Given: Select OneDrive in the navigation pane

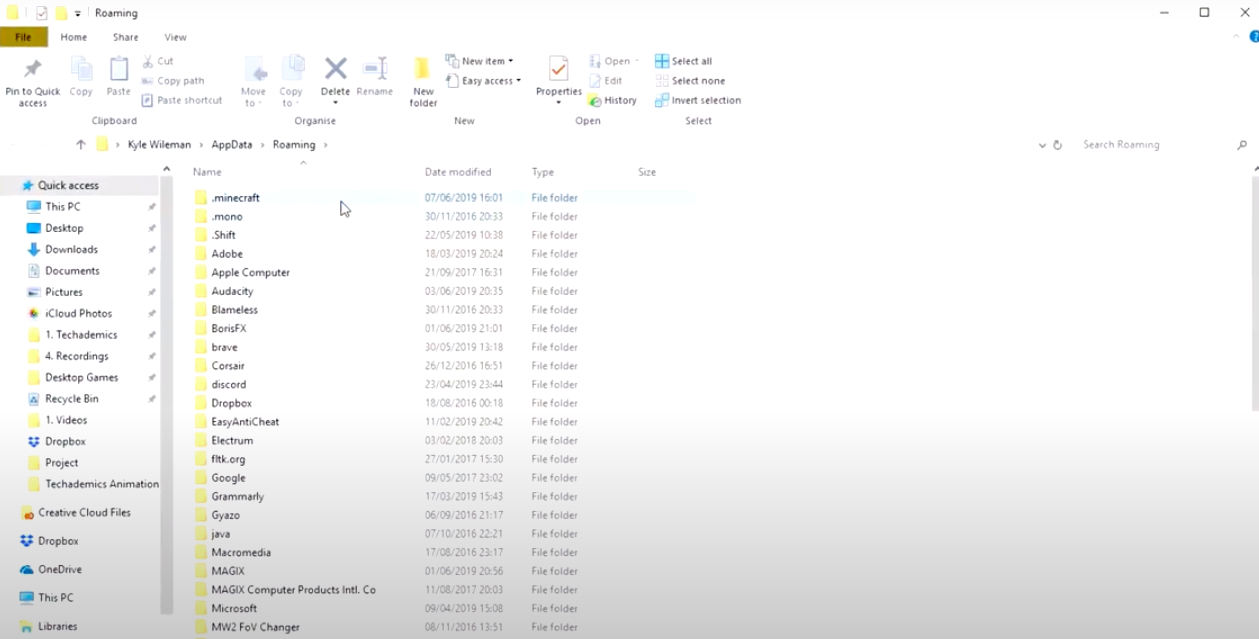Looking at the screenshot, I should pos(60,569).
